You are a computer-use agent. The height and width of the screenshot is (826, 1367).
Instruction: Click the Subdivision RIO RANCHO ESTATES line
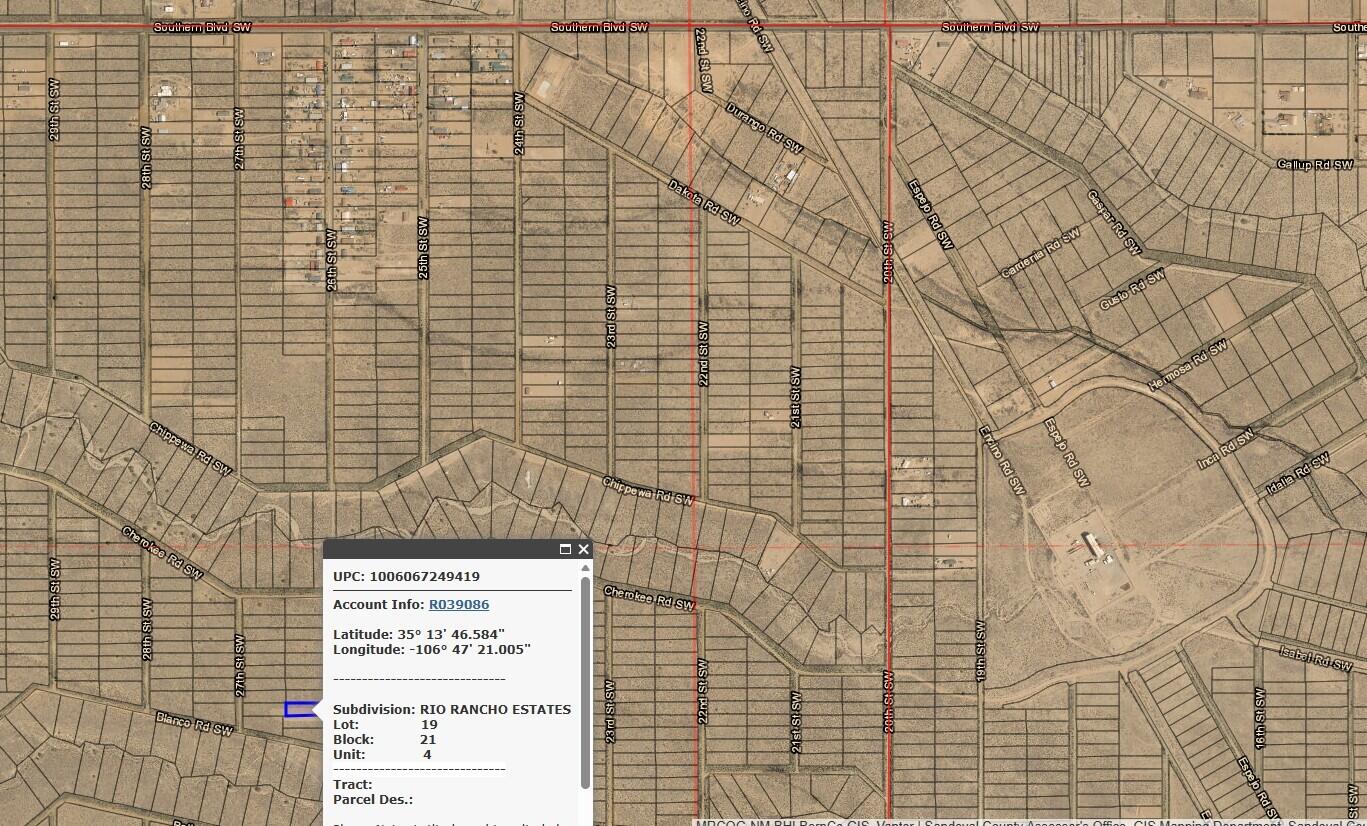[x=452, y=709]
